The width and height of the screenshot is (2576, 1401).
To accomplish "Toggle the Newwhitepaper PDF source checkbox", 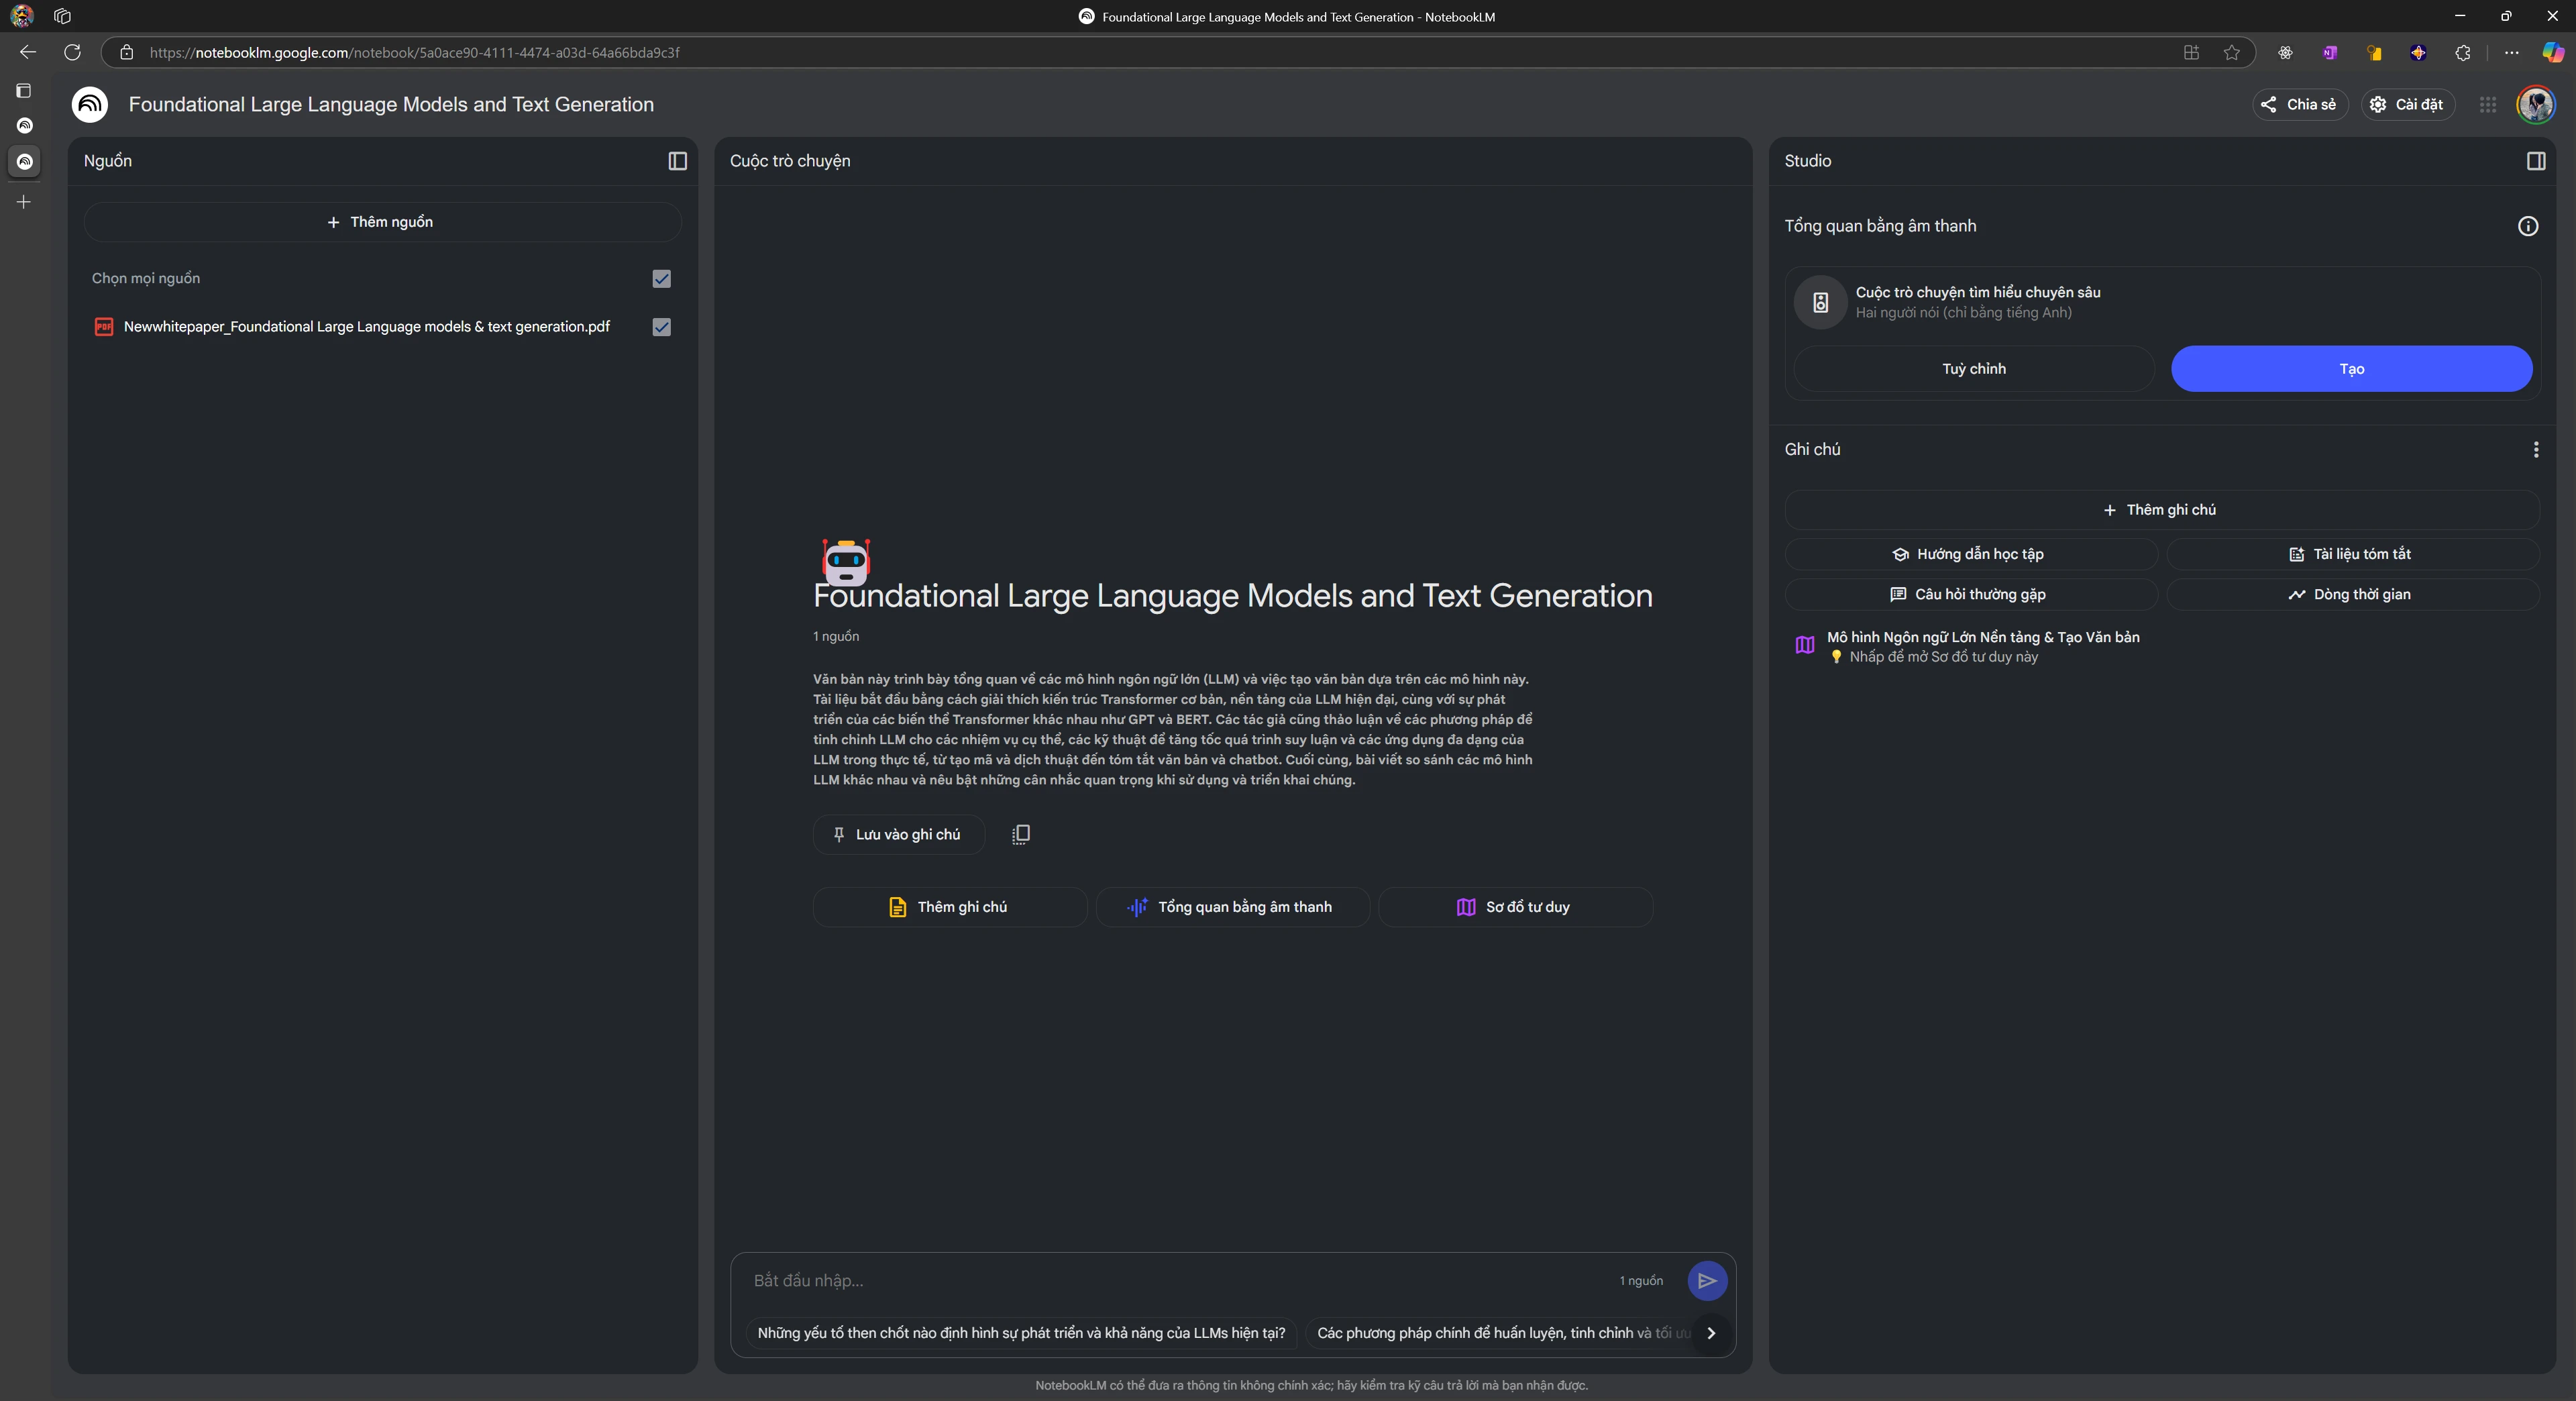I will 661,327.
